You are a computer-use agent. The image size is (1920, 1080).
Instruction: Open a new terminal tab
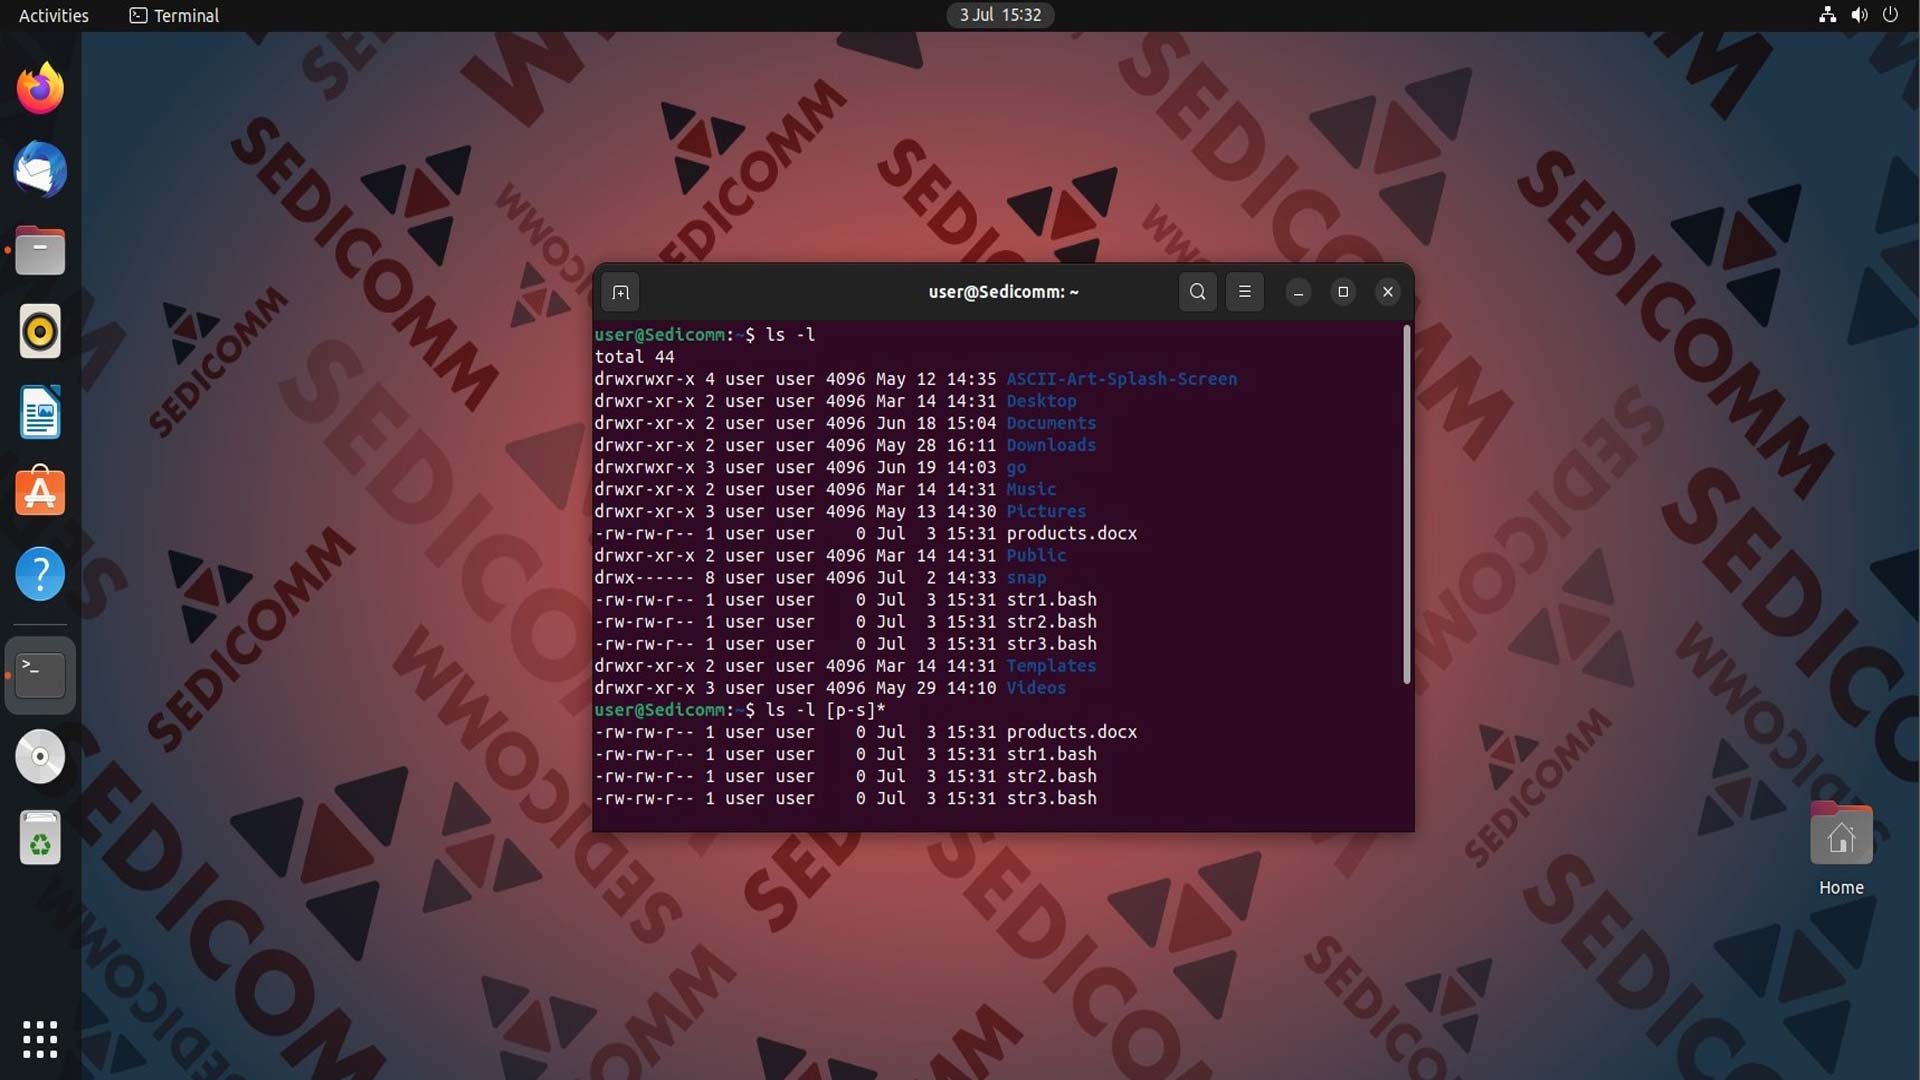[620, 292]
